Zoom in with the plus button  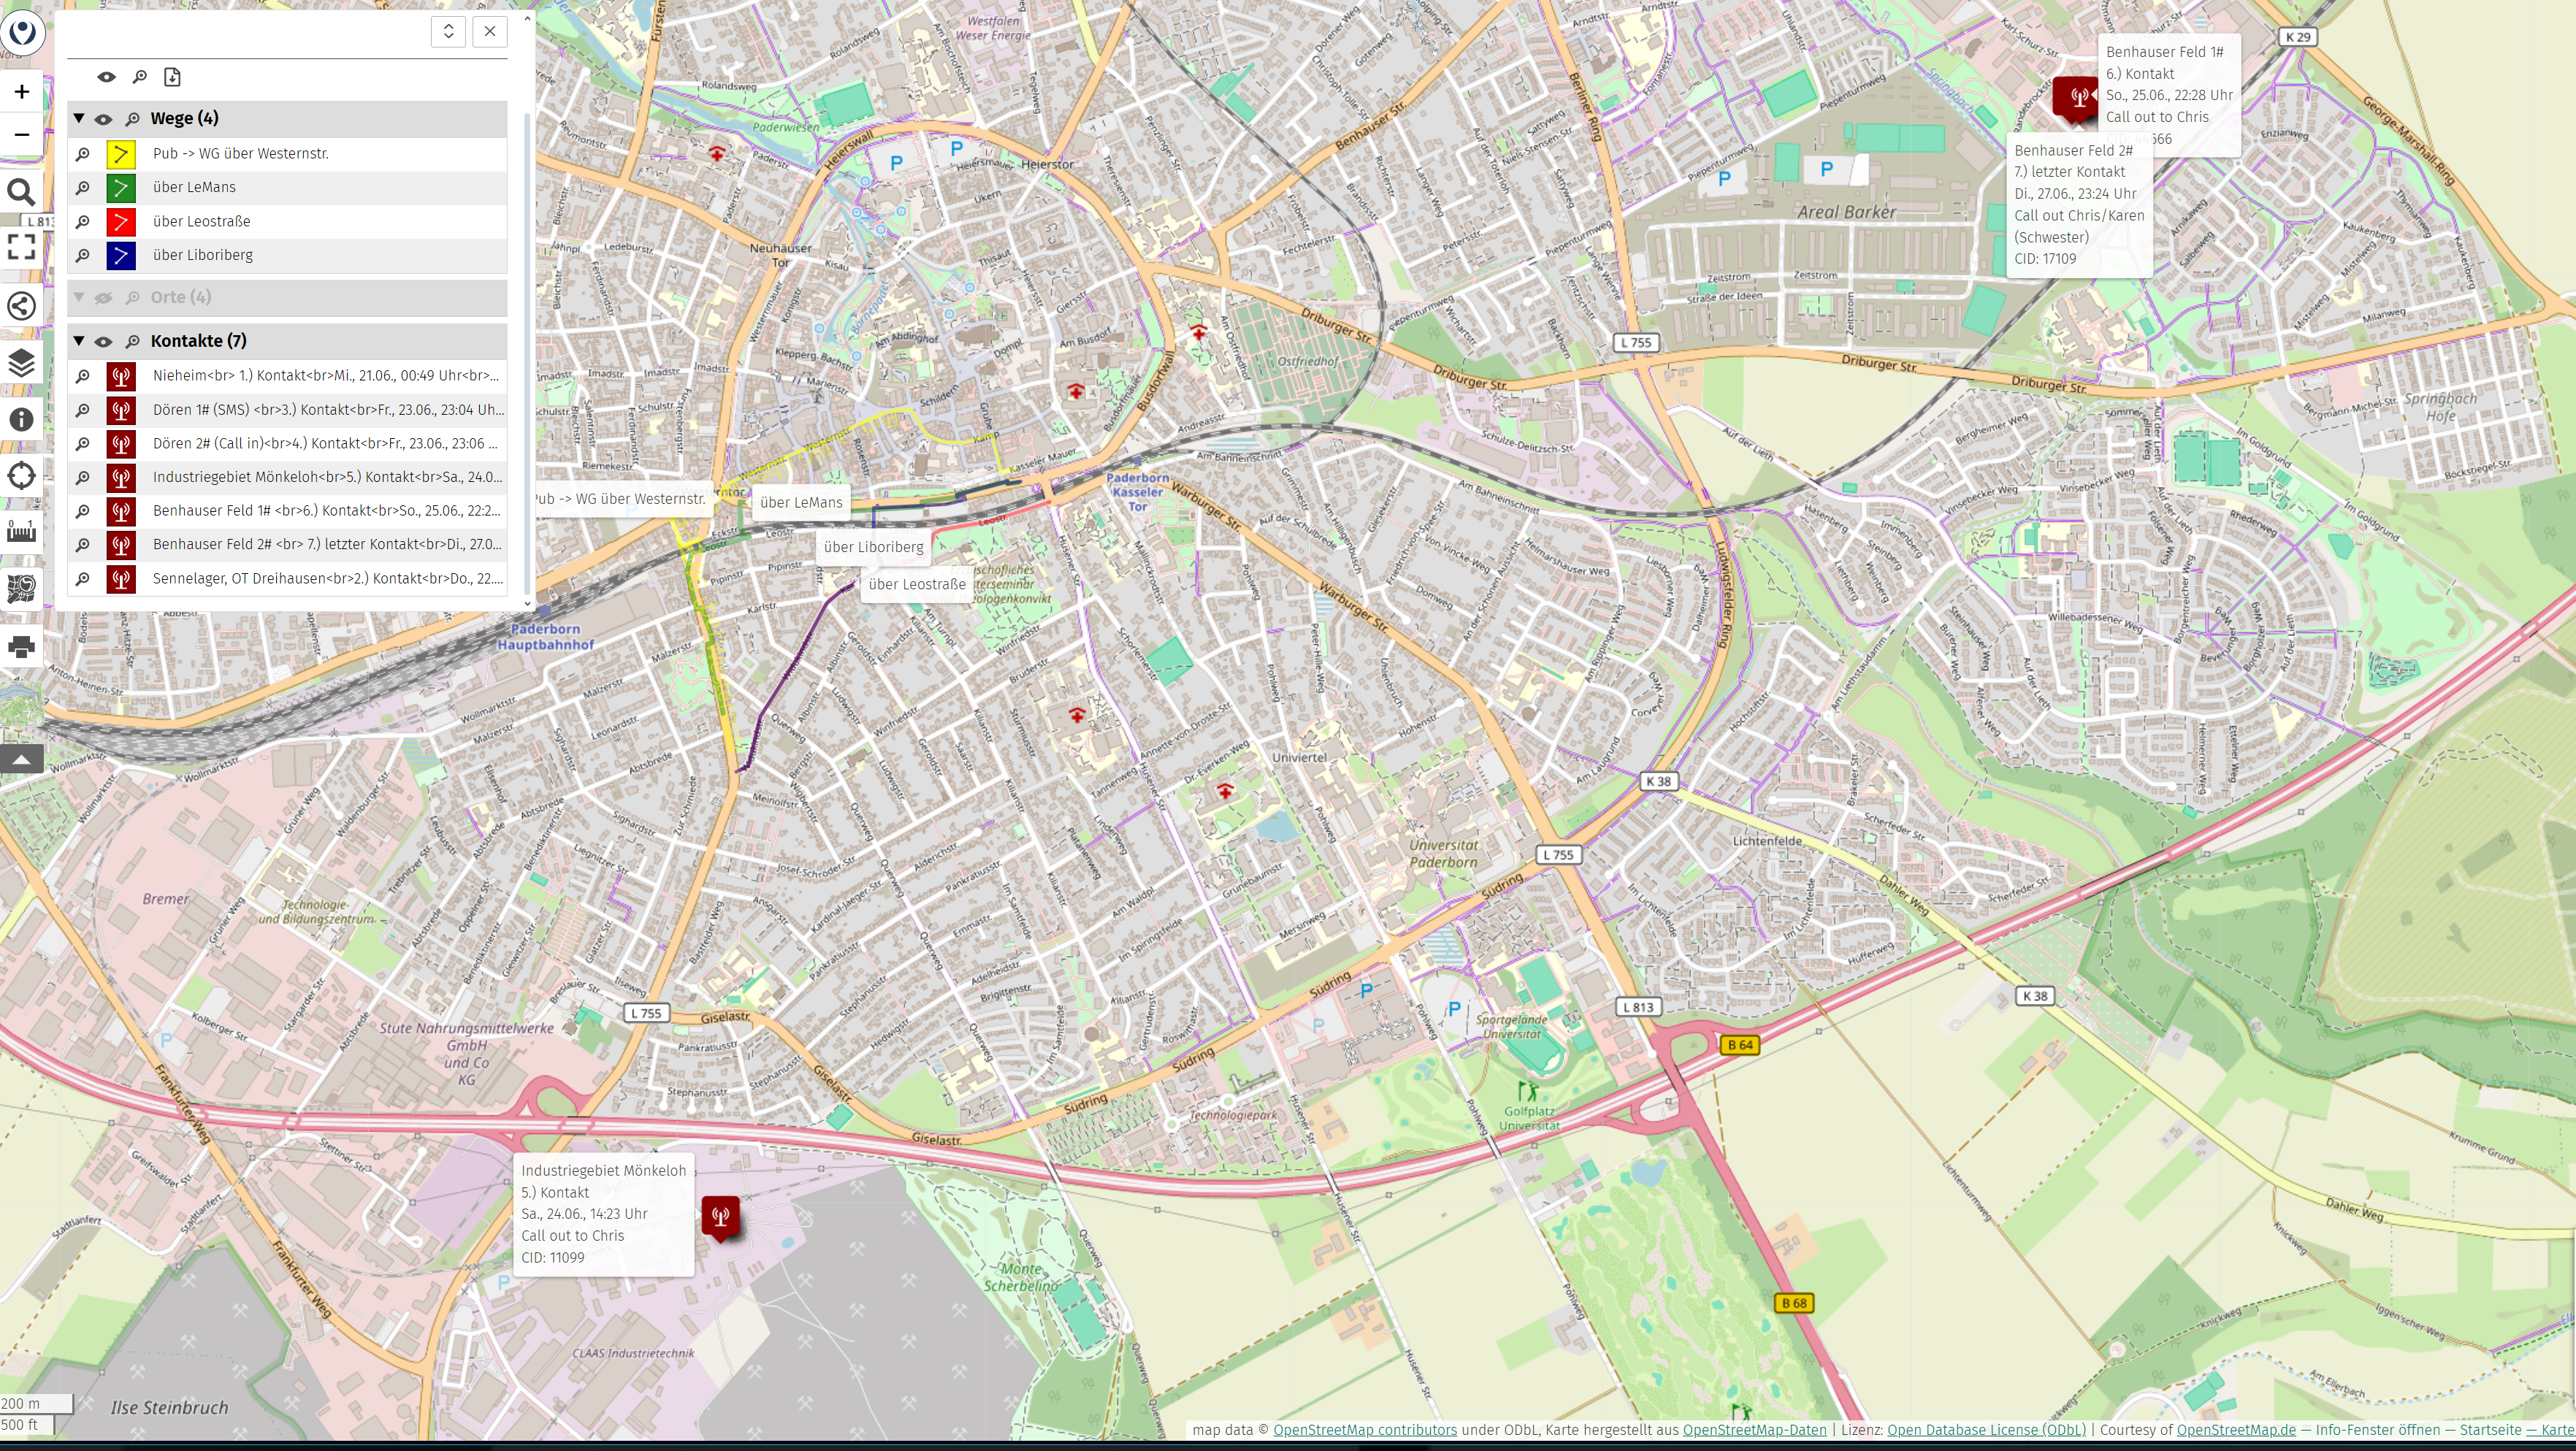point(21,92)
